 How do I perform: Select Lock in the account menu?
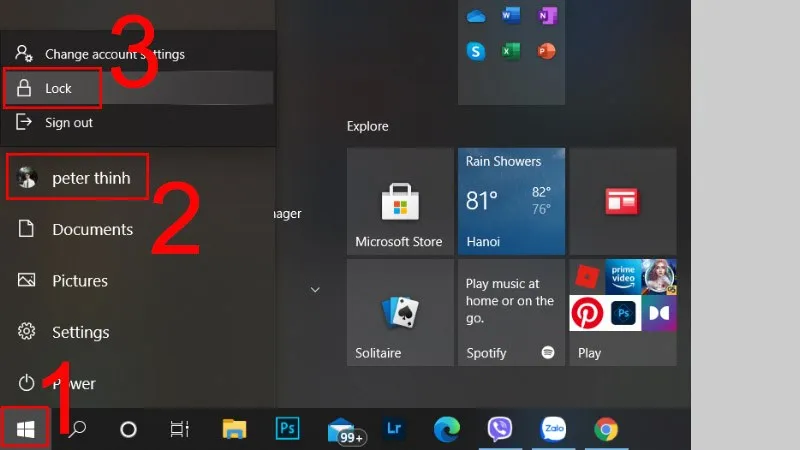click(58, 89)
